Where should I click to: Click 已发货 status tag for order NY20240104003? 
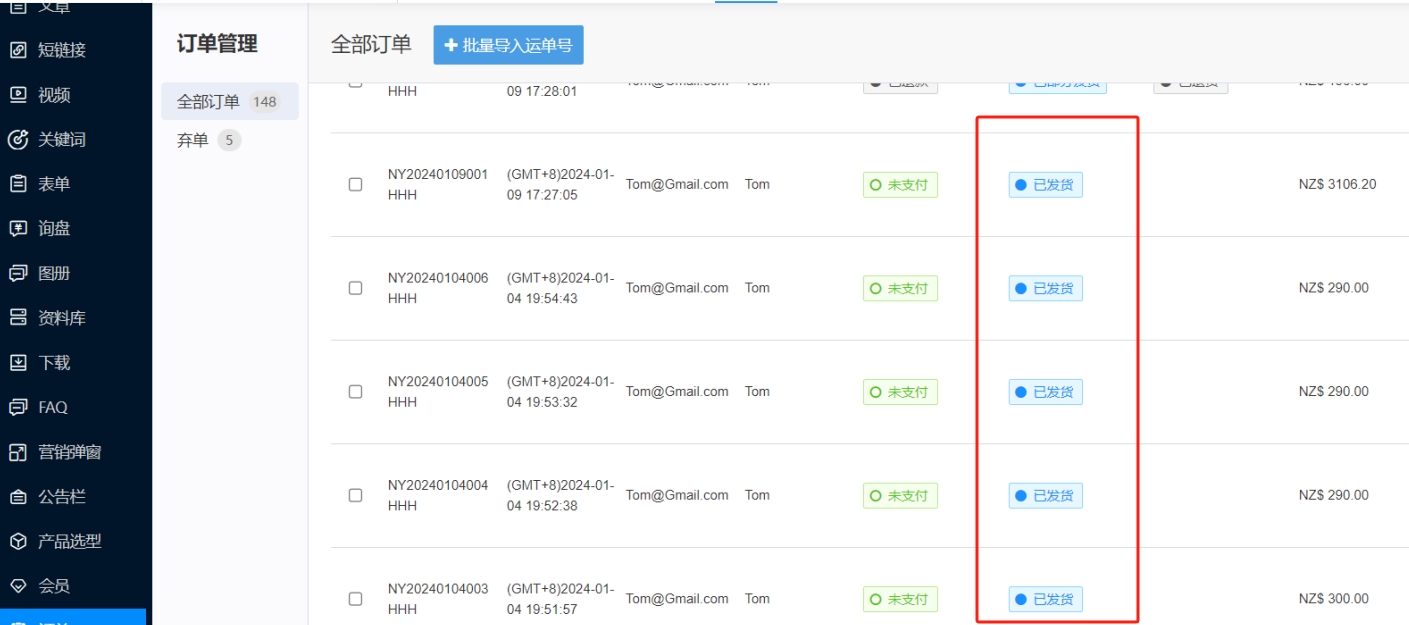(1045, 599)
